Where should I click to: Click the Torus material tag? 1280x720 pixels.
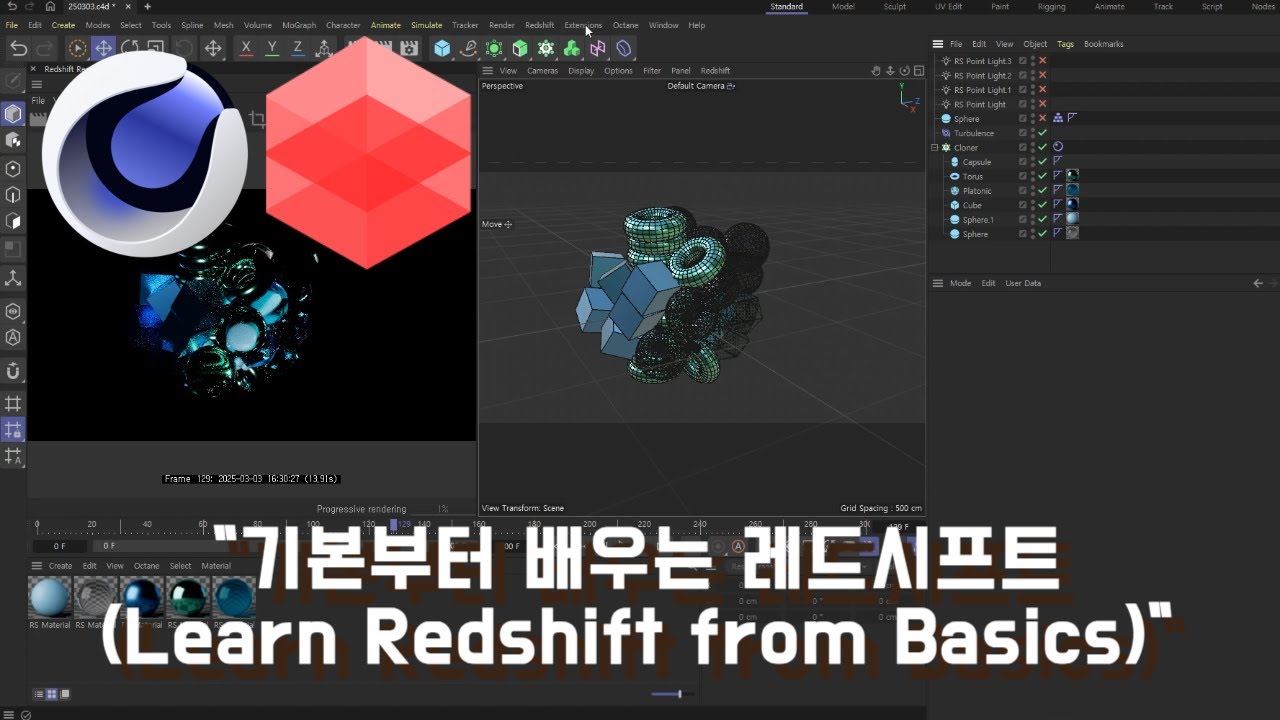coord(1072,176)
